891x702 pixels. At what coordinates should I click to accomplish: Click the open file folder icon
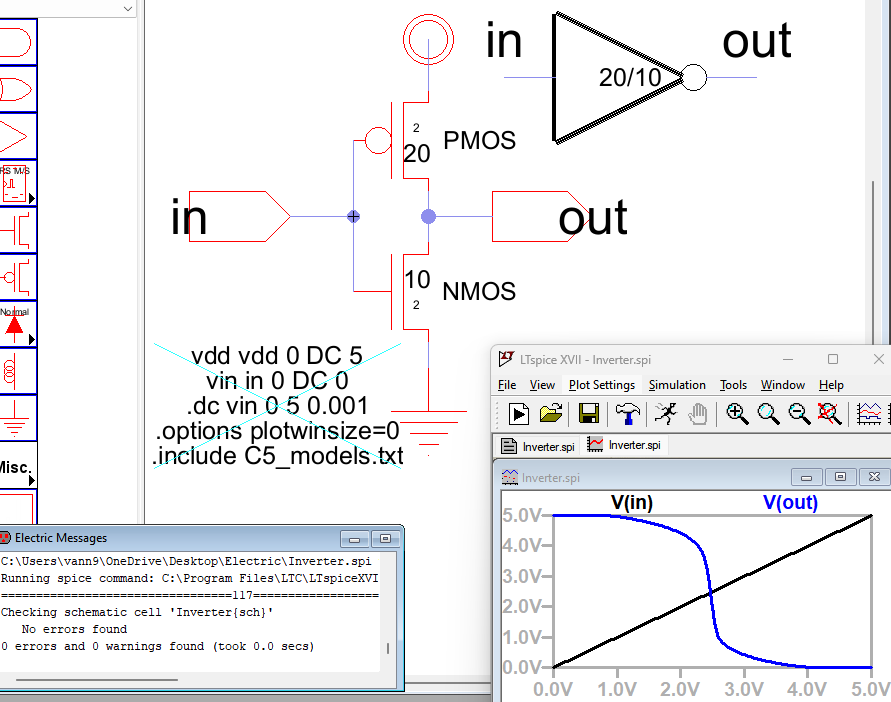pos(551,414)
